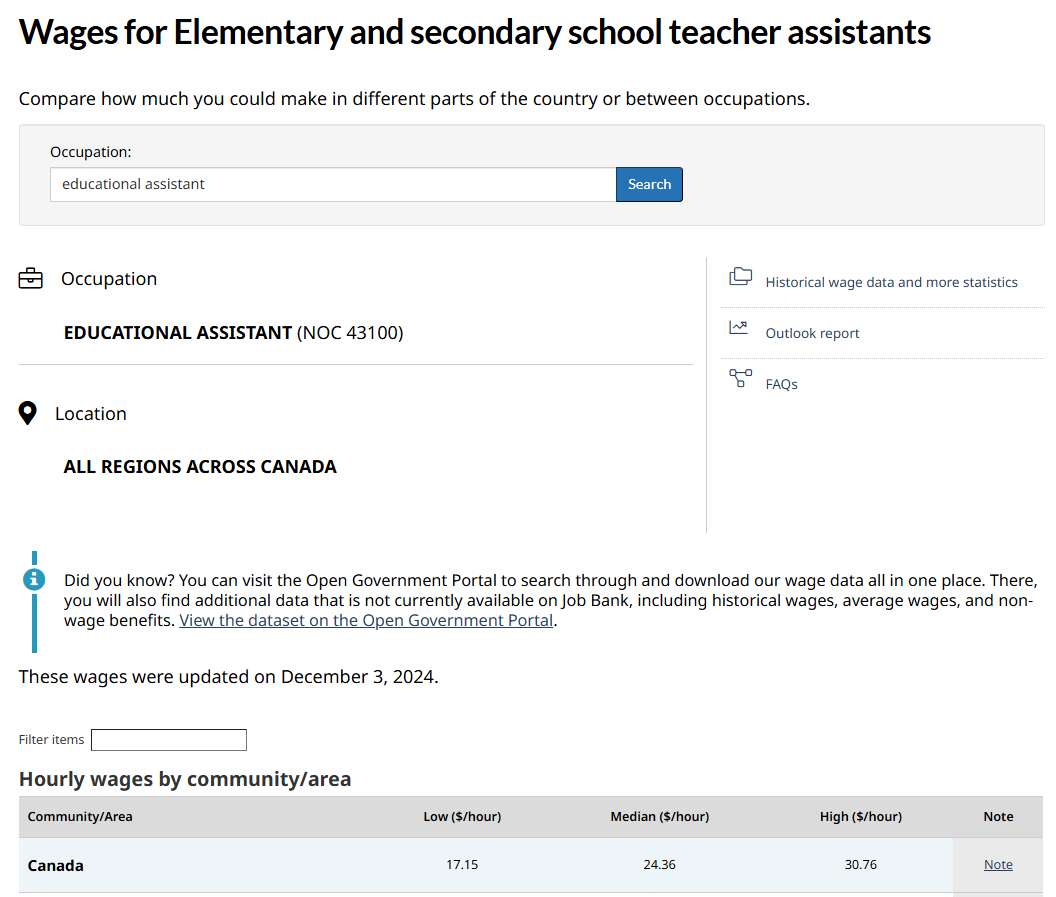Viewport: 1056px width, 897px height.
Task: Open the Note link in the Canada row
Action: 998,865
